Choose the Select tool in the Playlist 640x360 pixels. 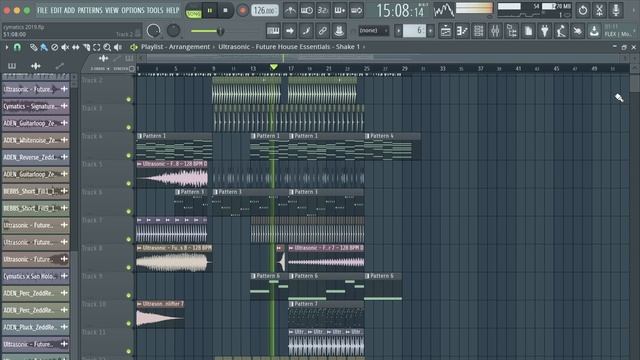point(97,47)
